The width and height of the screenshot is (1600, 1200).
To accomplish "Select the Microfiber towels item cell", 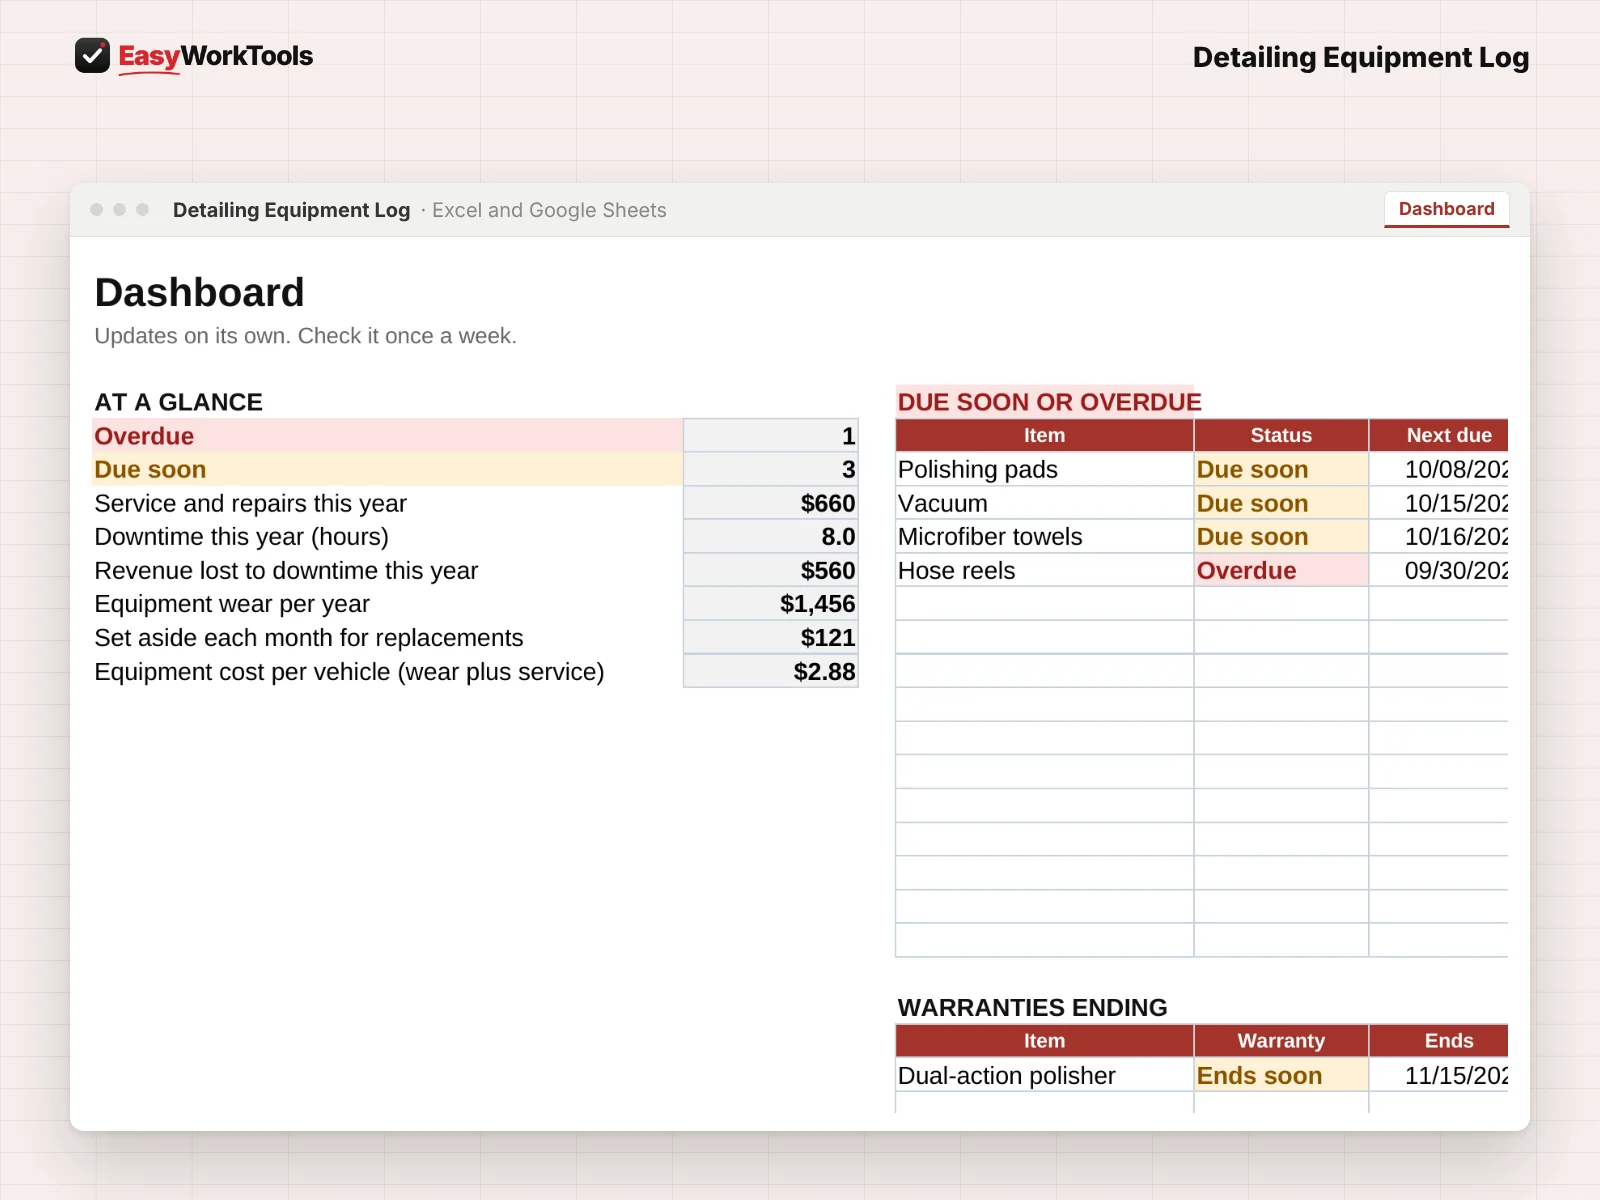I will (x=1044, y=537).
